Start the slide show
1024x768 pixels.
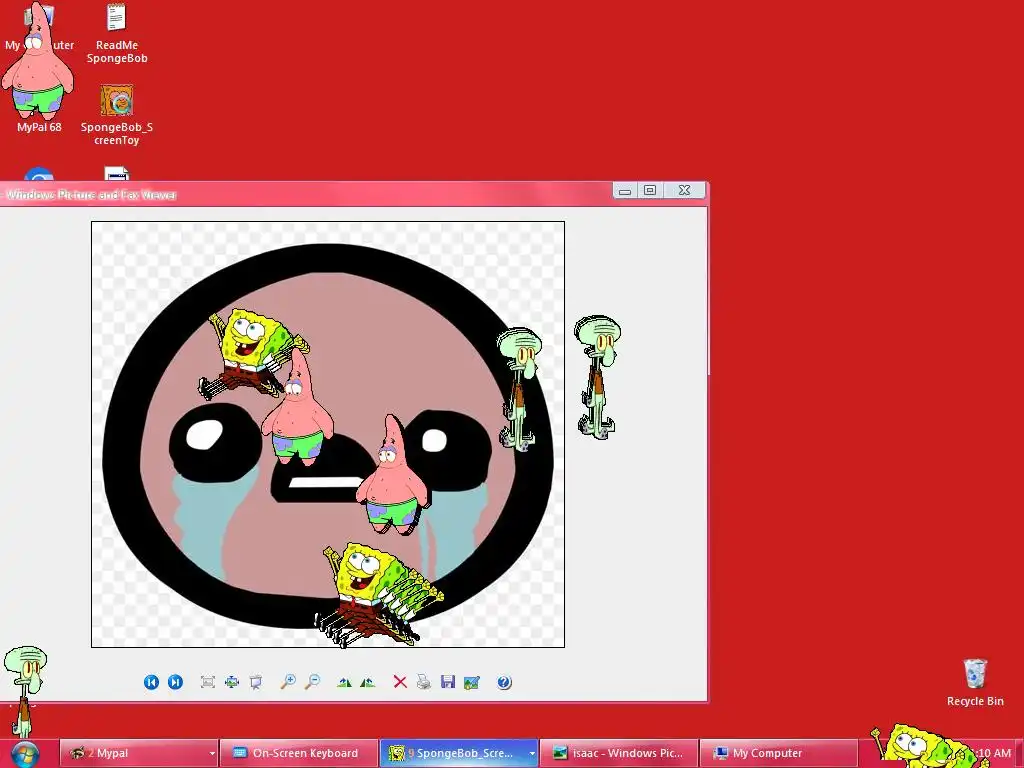pyautogui.click(x=256, y=682)
